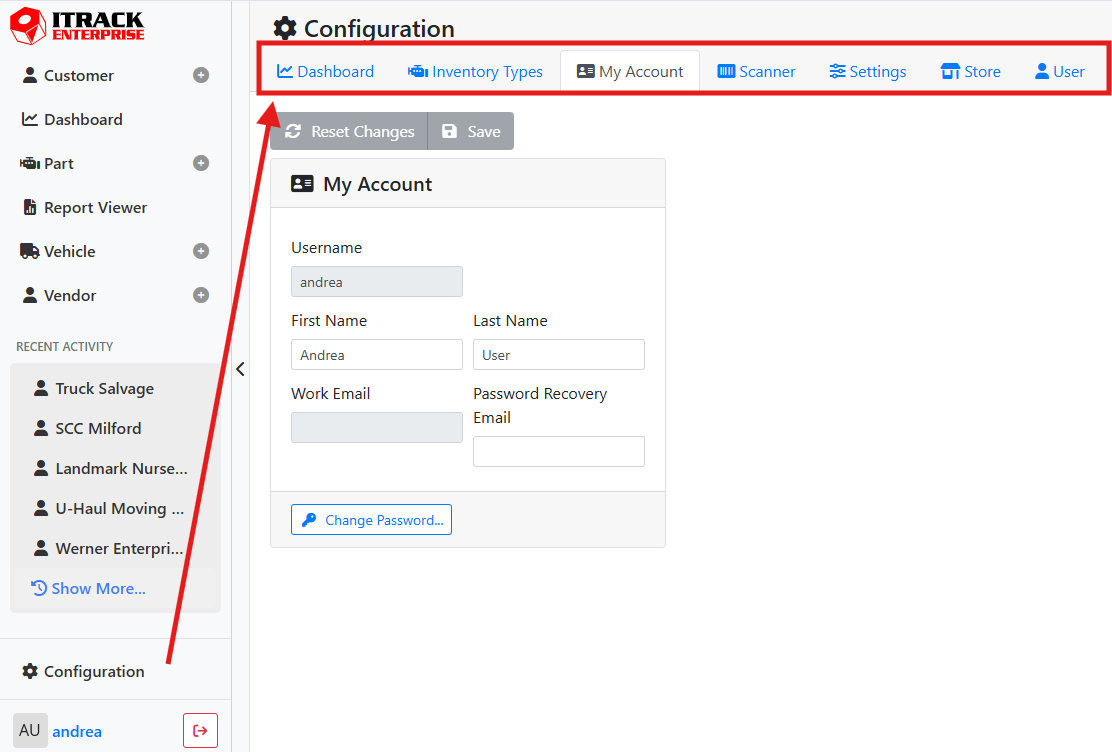Click the red logout icon button
This screenshot has width=1112, height=752.
click(200, 731)
